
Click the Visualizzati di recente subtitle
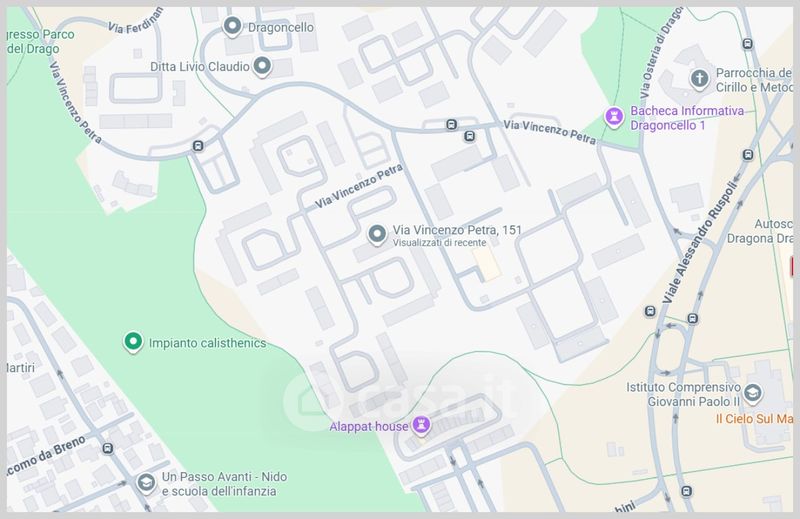(439, 243)
